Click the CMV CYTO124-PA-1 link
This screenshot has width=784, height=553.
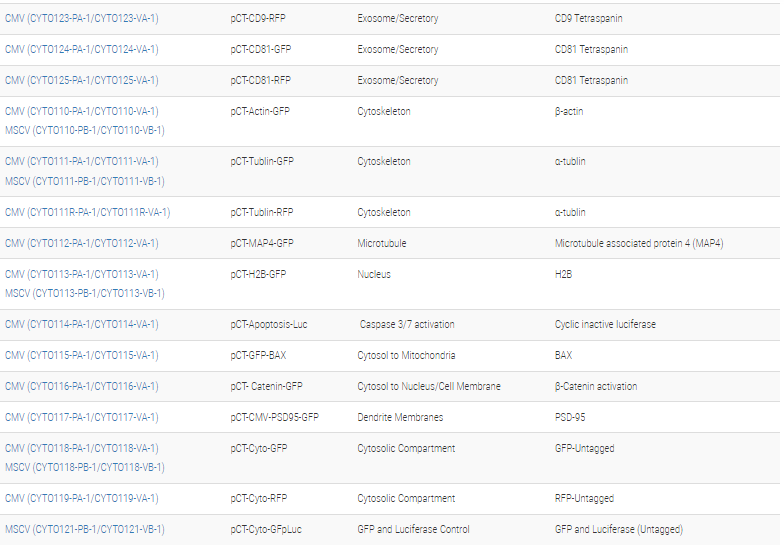82,49
